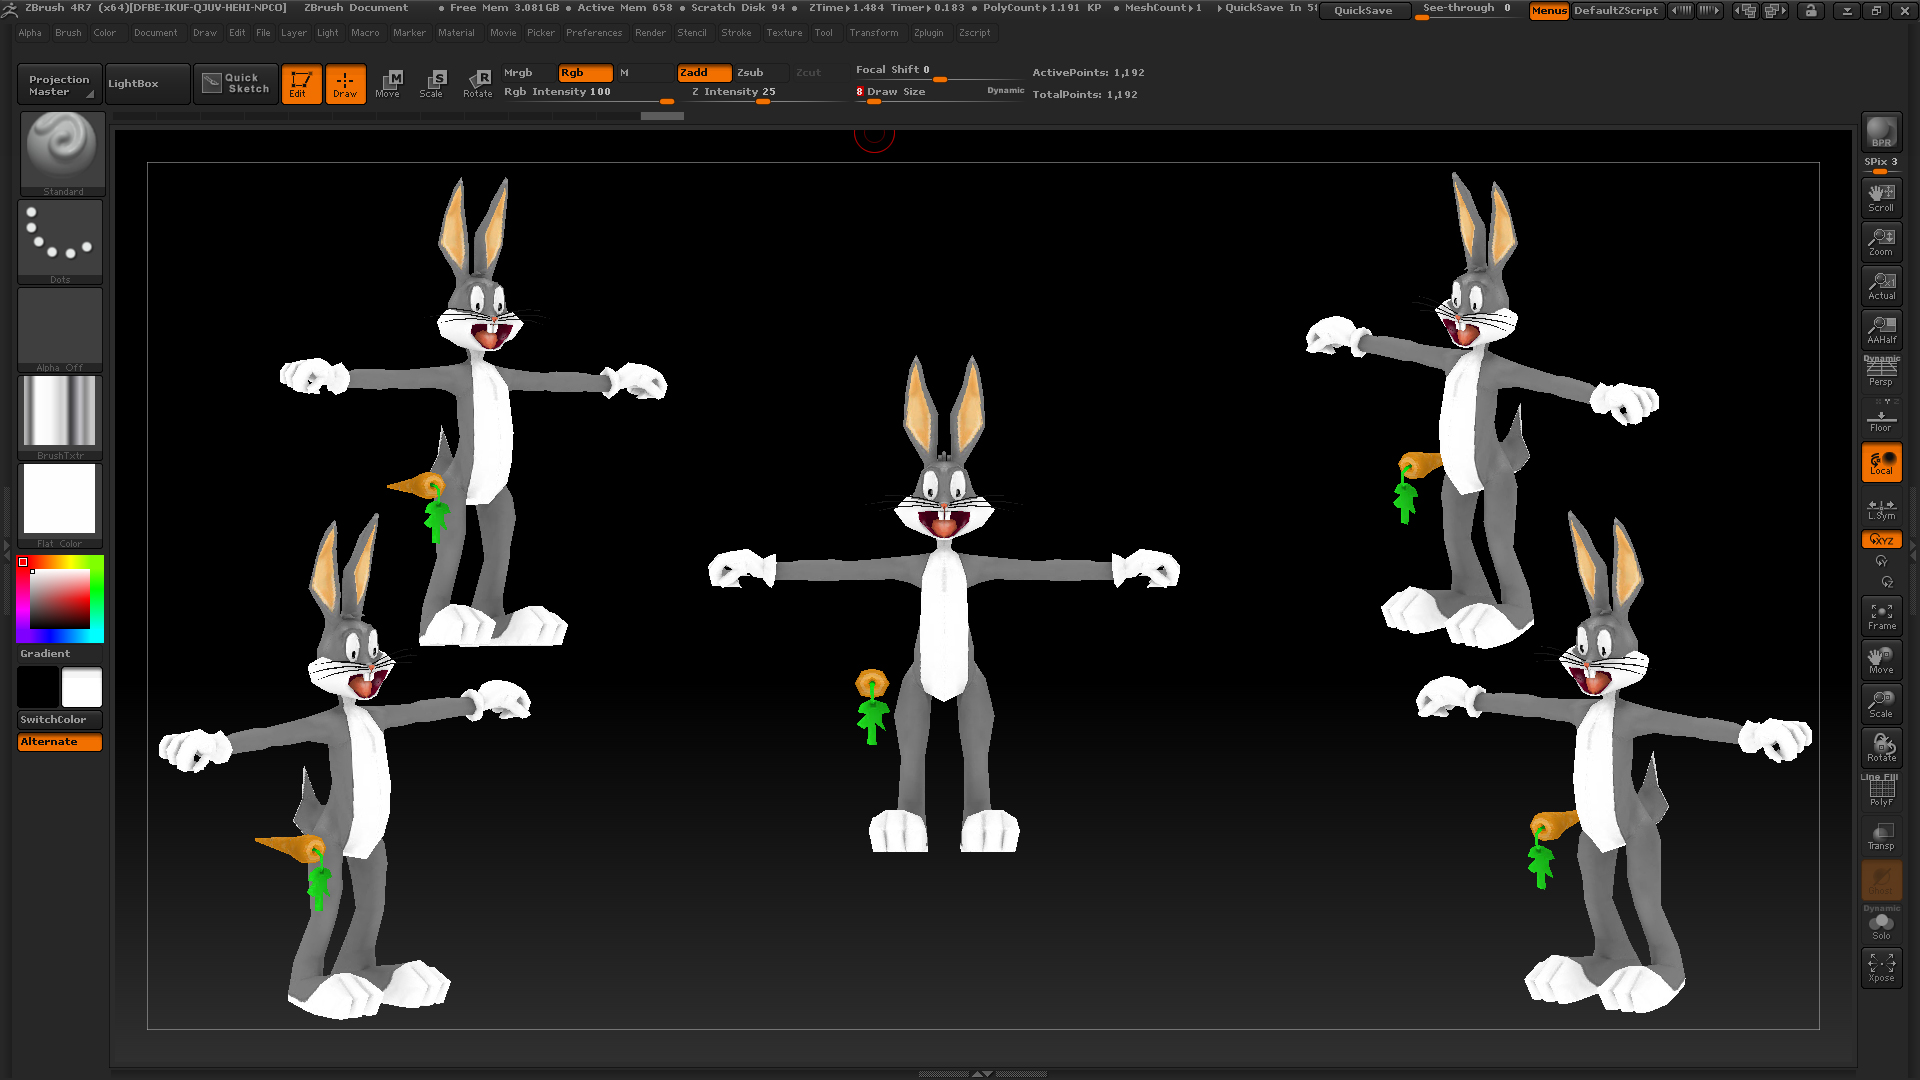This screenshot has height=1080, width=1920.
Task: Open the BrushTxtr texture picker
Action: 60,418
